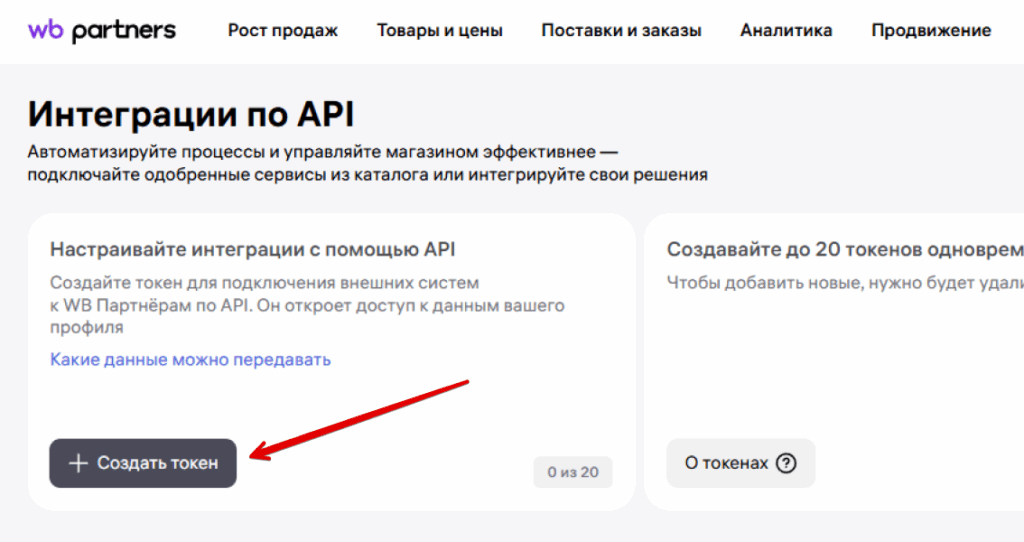This screenshot has width=1024, height=542.
Task: Click the Интеграции по API page heading
Action: (x=191, y=114)
